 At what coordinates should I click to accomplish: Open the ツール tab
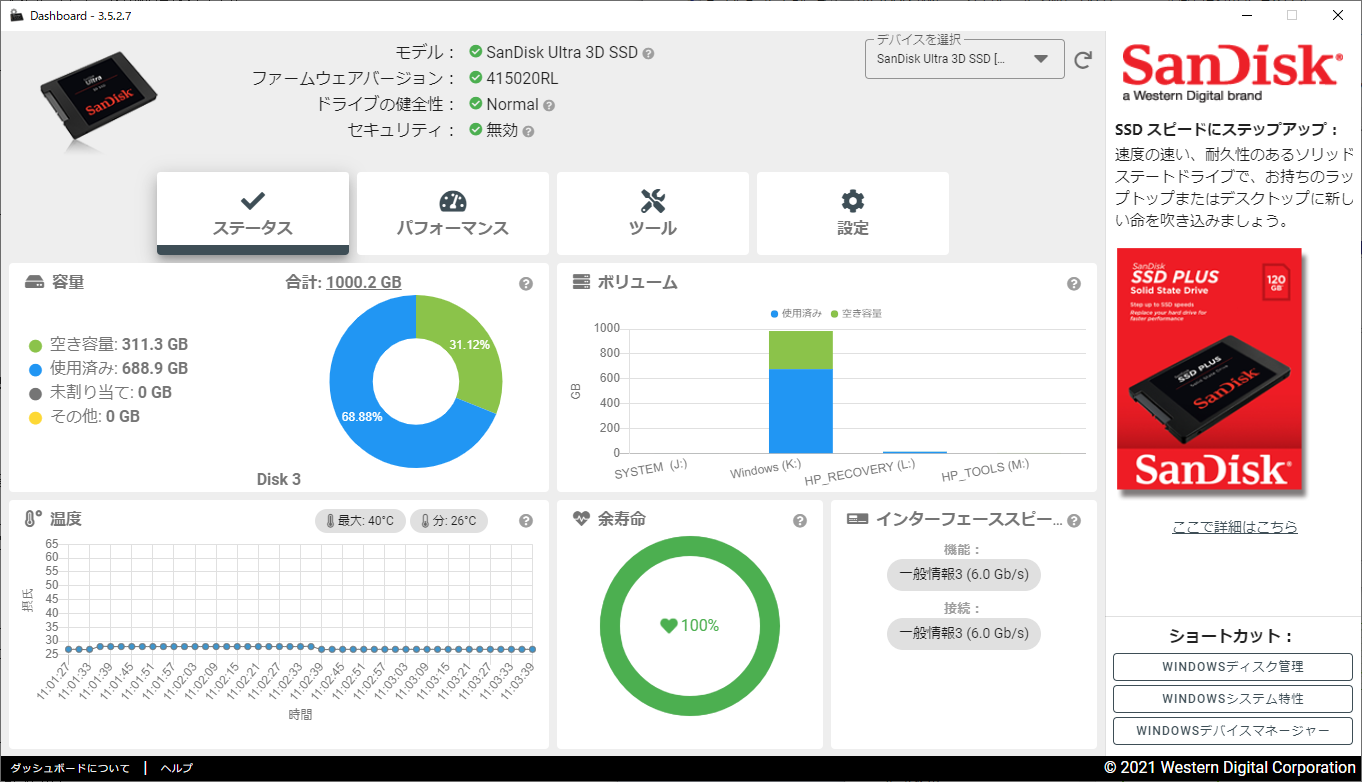[x=653, y=213]
